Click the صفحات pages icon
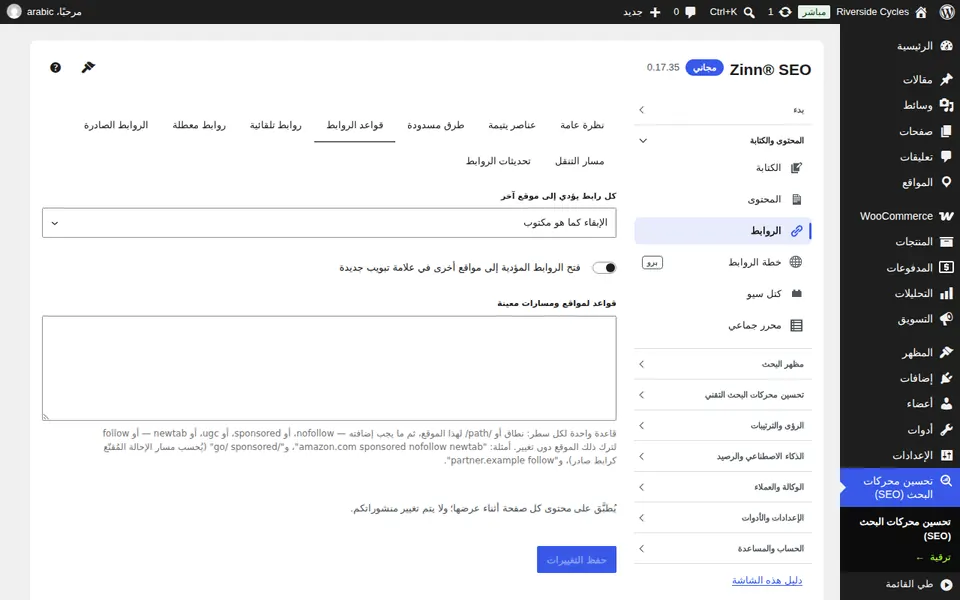This screenshot has width=960, height=600. point(947,131)
